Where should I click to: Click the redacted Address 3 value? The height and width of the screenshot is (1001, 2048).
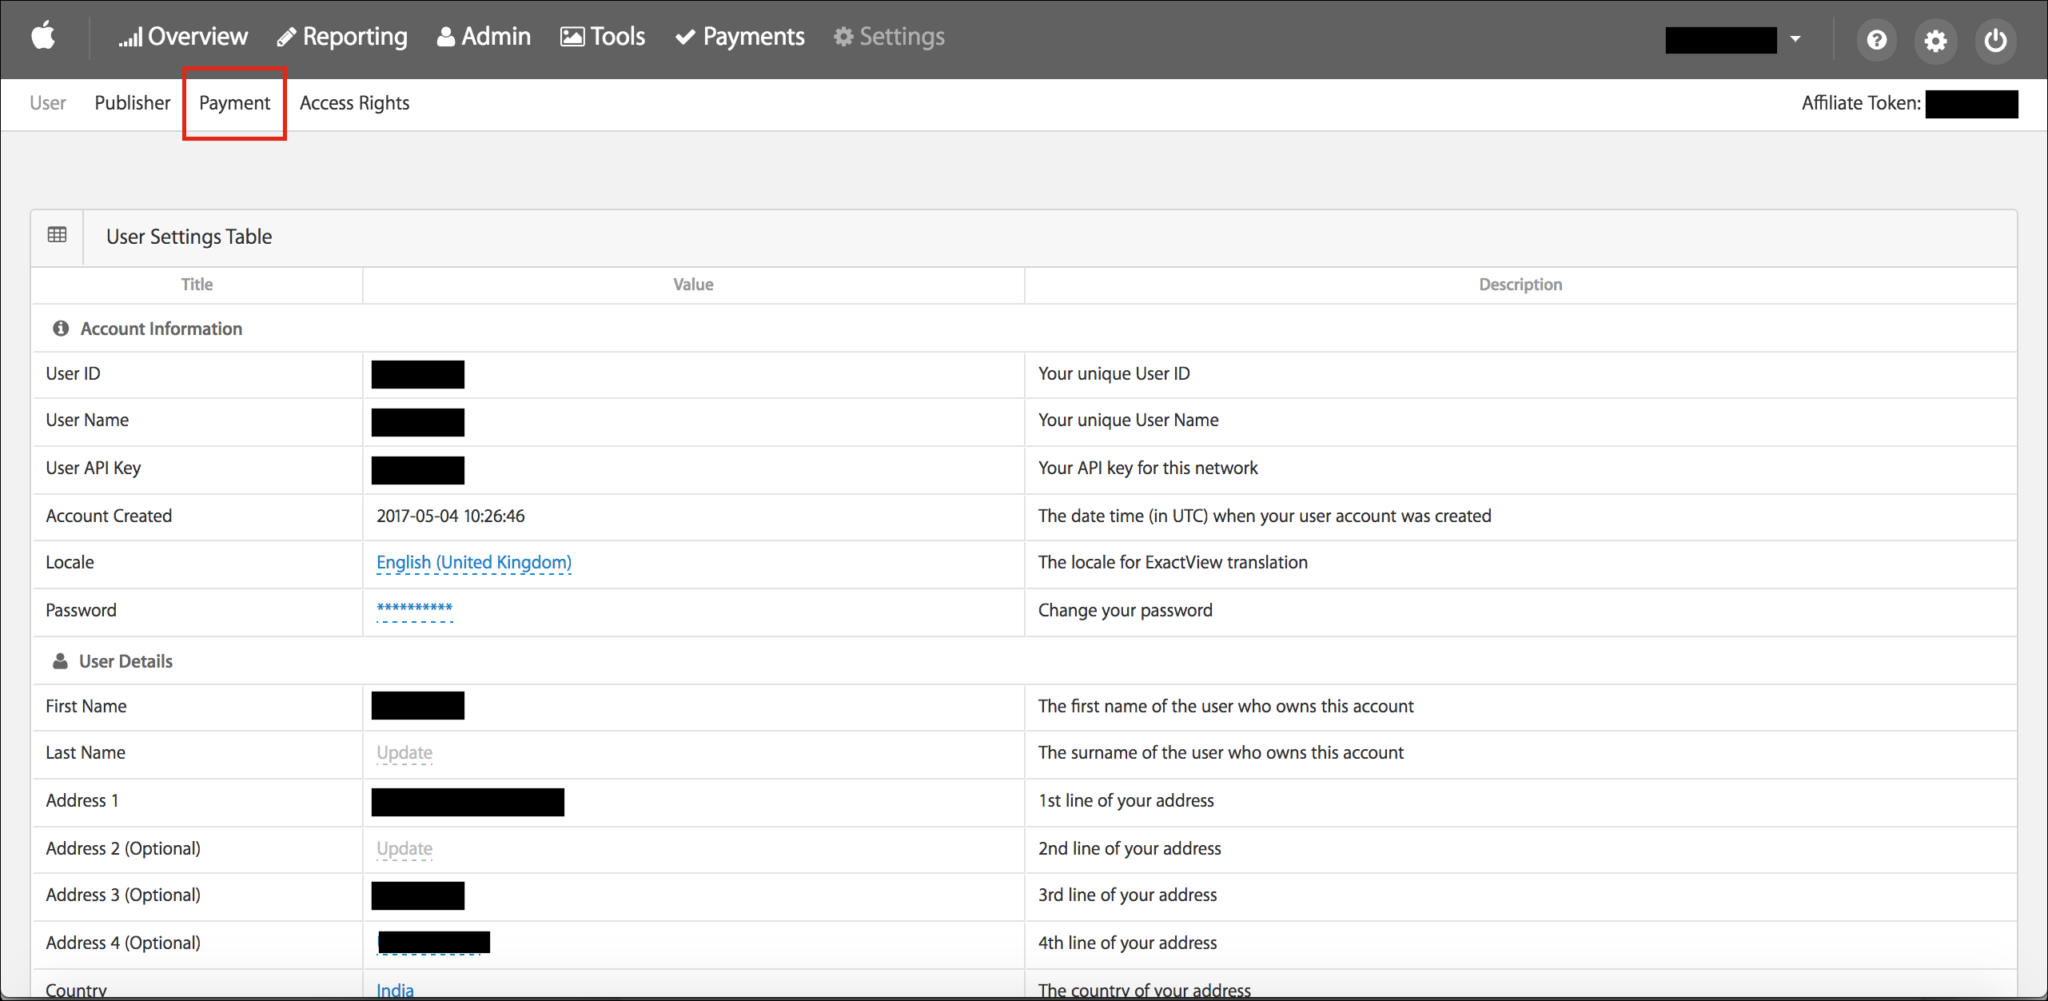pos(418,895)
